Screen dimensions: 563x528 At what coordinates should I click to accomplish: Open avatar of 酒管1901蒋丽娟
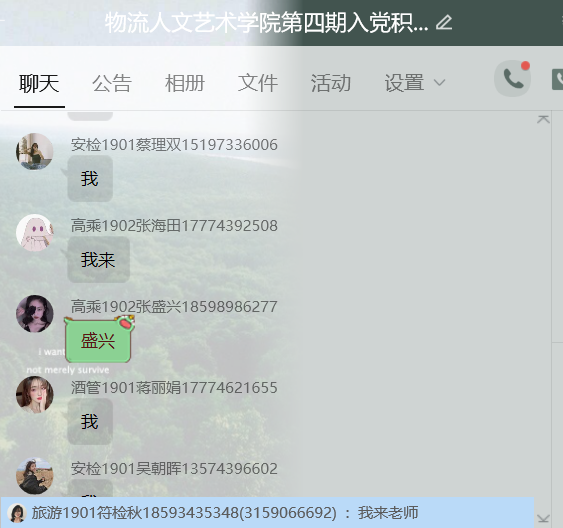(34, 395)
